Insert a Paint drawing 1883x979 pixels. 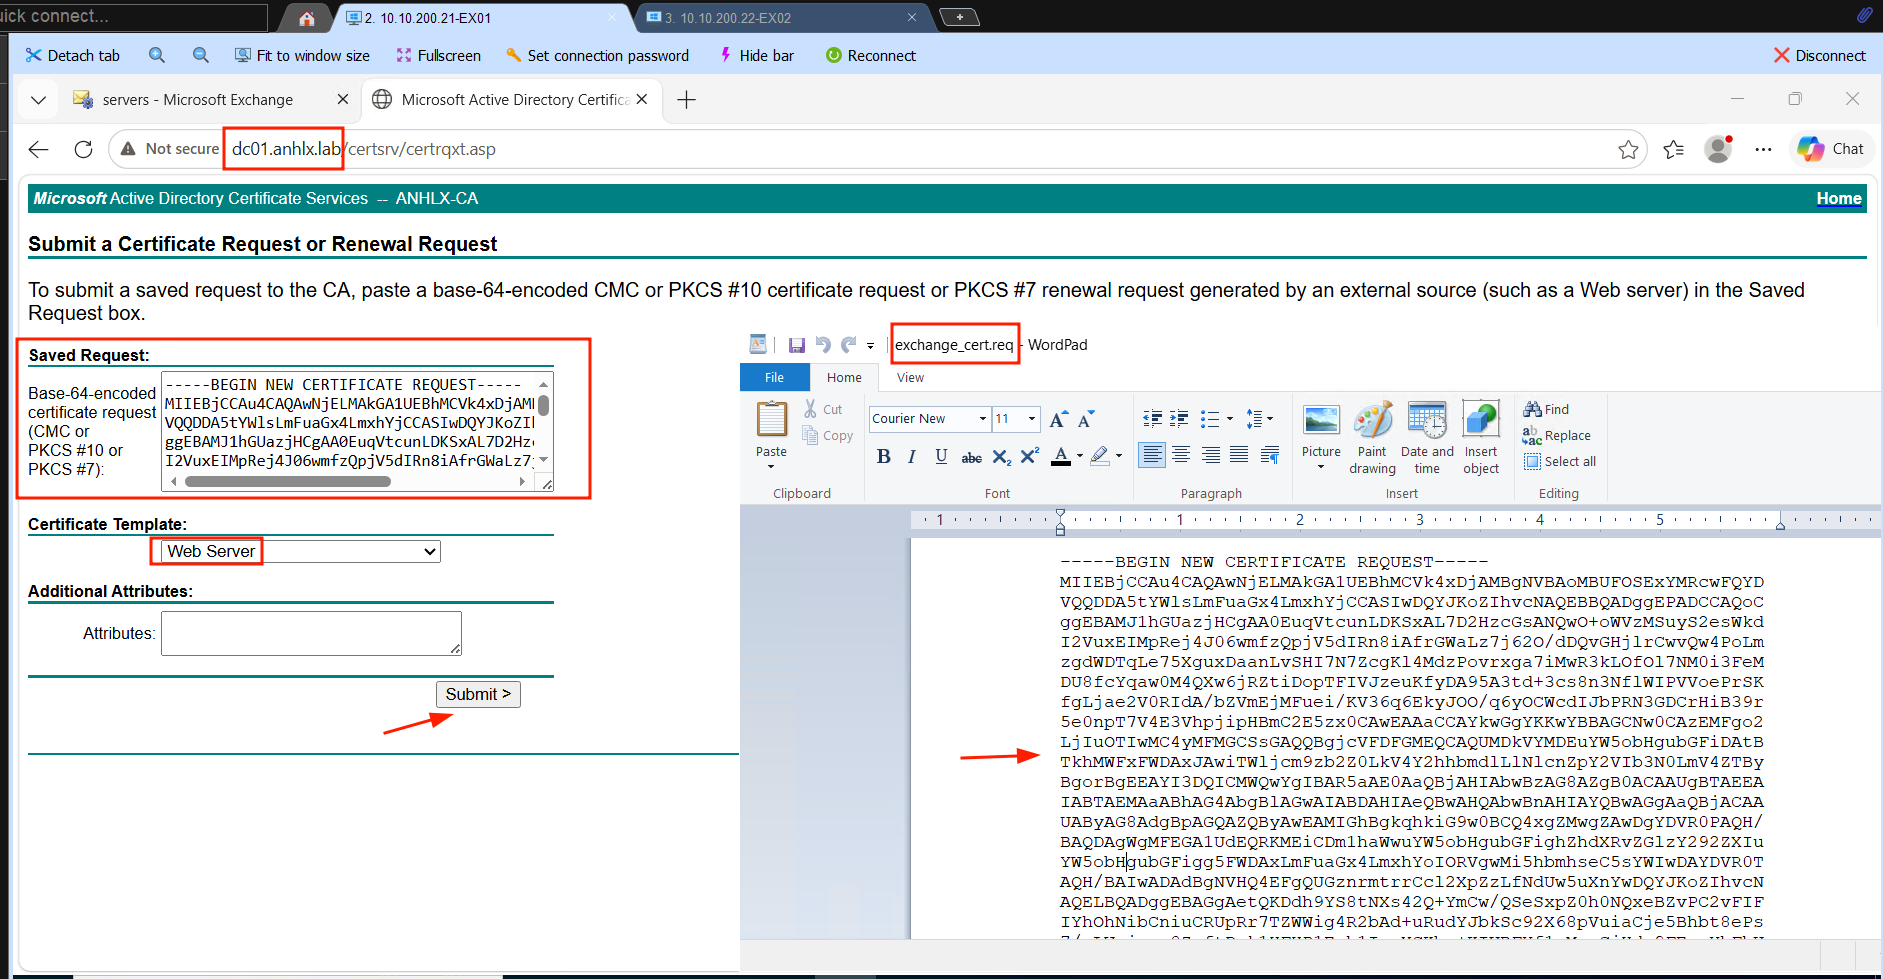pyautogui.click(x=1372, y=438)
